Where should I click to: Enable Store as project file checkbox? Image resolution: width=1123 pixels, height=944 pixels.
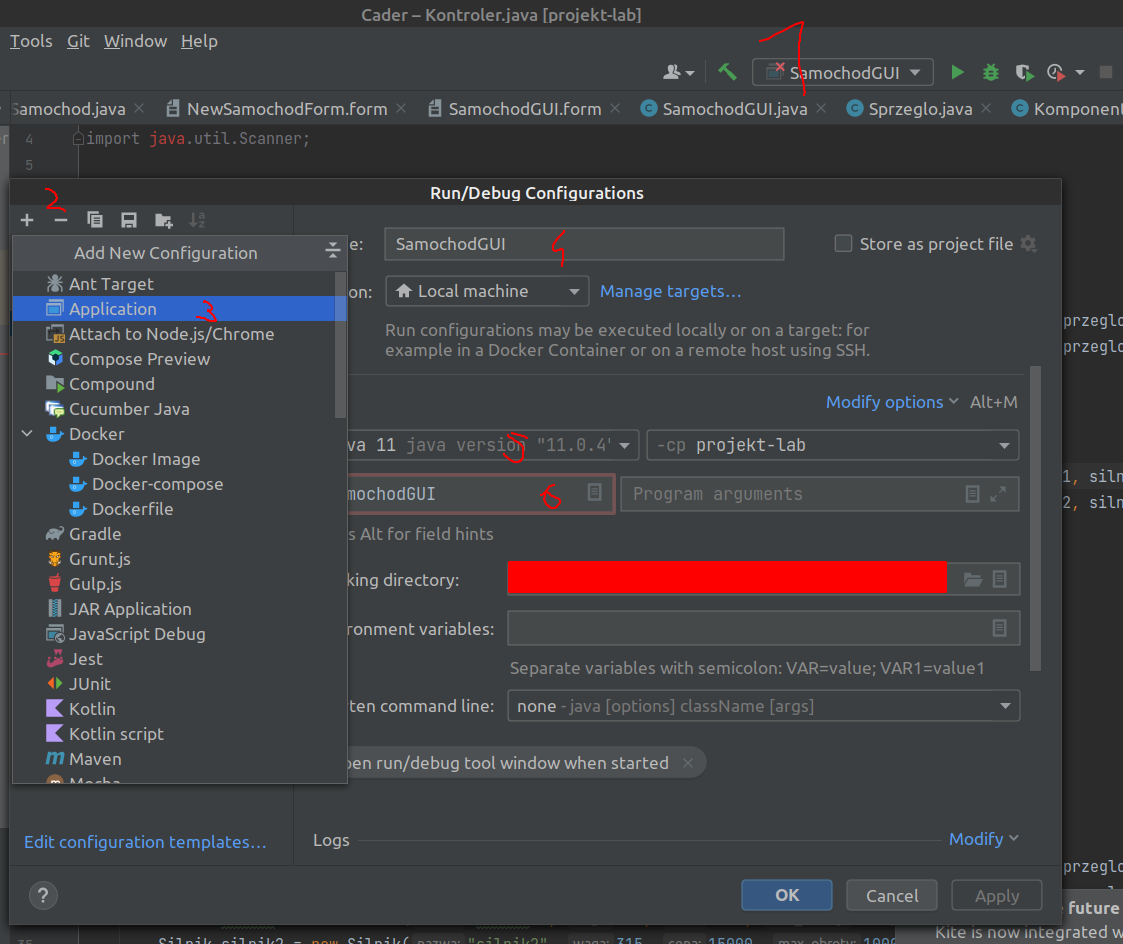point(843,243)
